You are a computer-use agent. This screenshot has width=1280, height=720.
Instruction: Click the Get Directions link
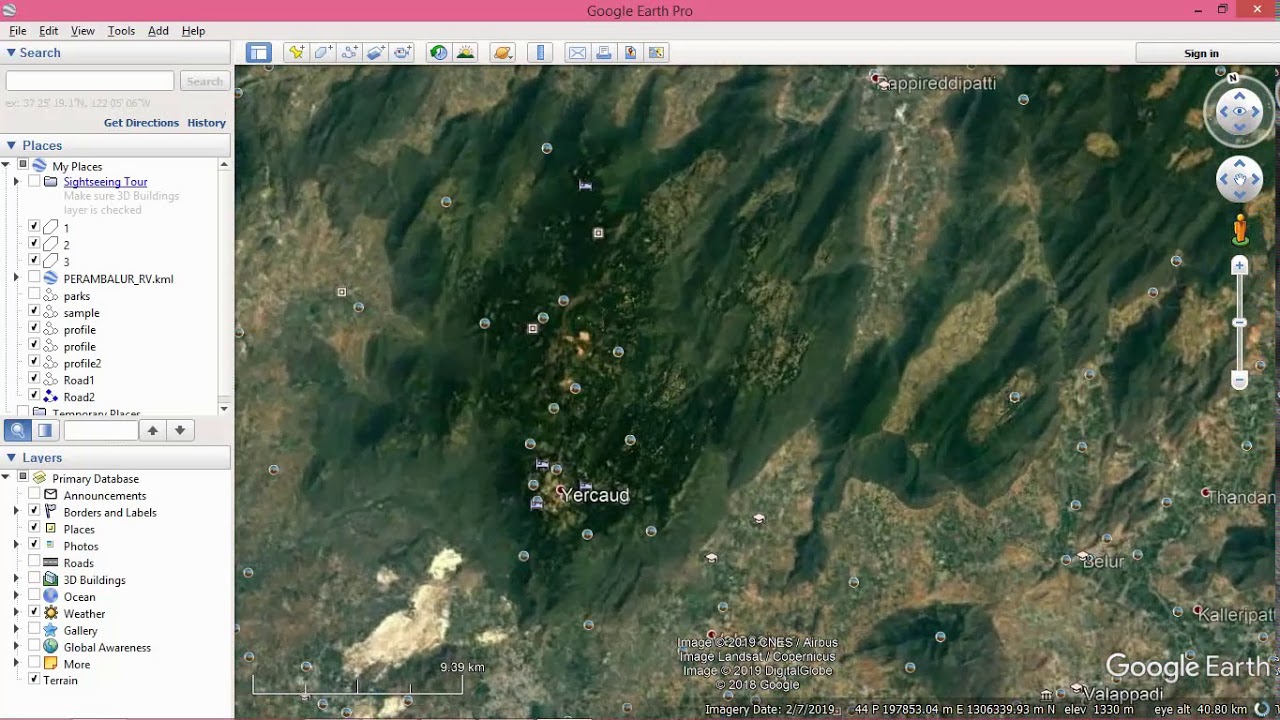click(x=141, y=123)
